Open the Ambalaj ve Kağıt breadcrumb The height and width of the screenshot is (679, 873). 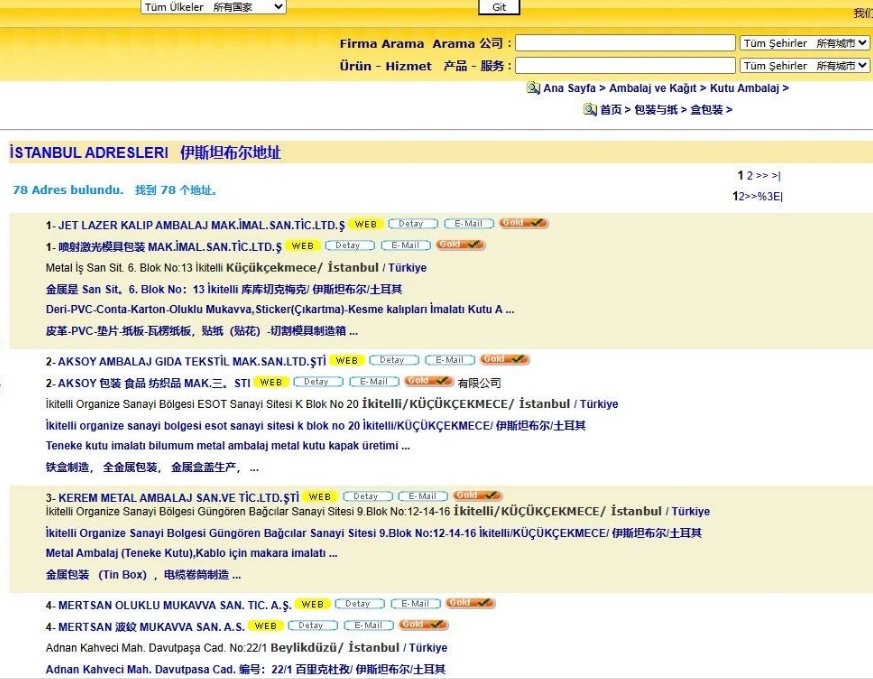pyautogui.click(x=653, y=88)
